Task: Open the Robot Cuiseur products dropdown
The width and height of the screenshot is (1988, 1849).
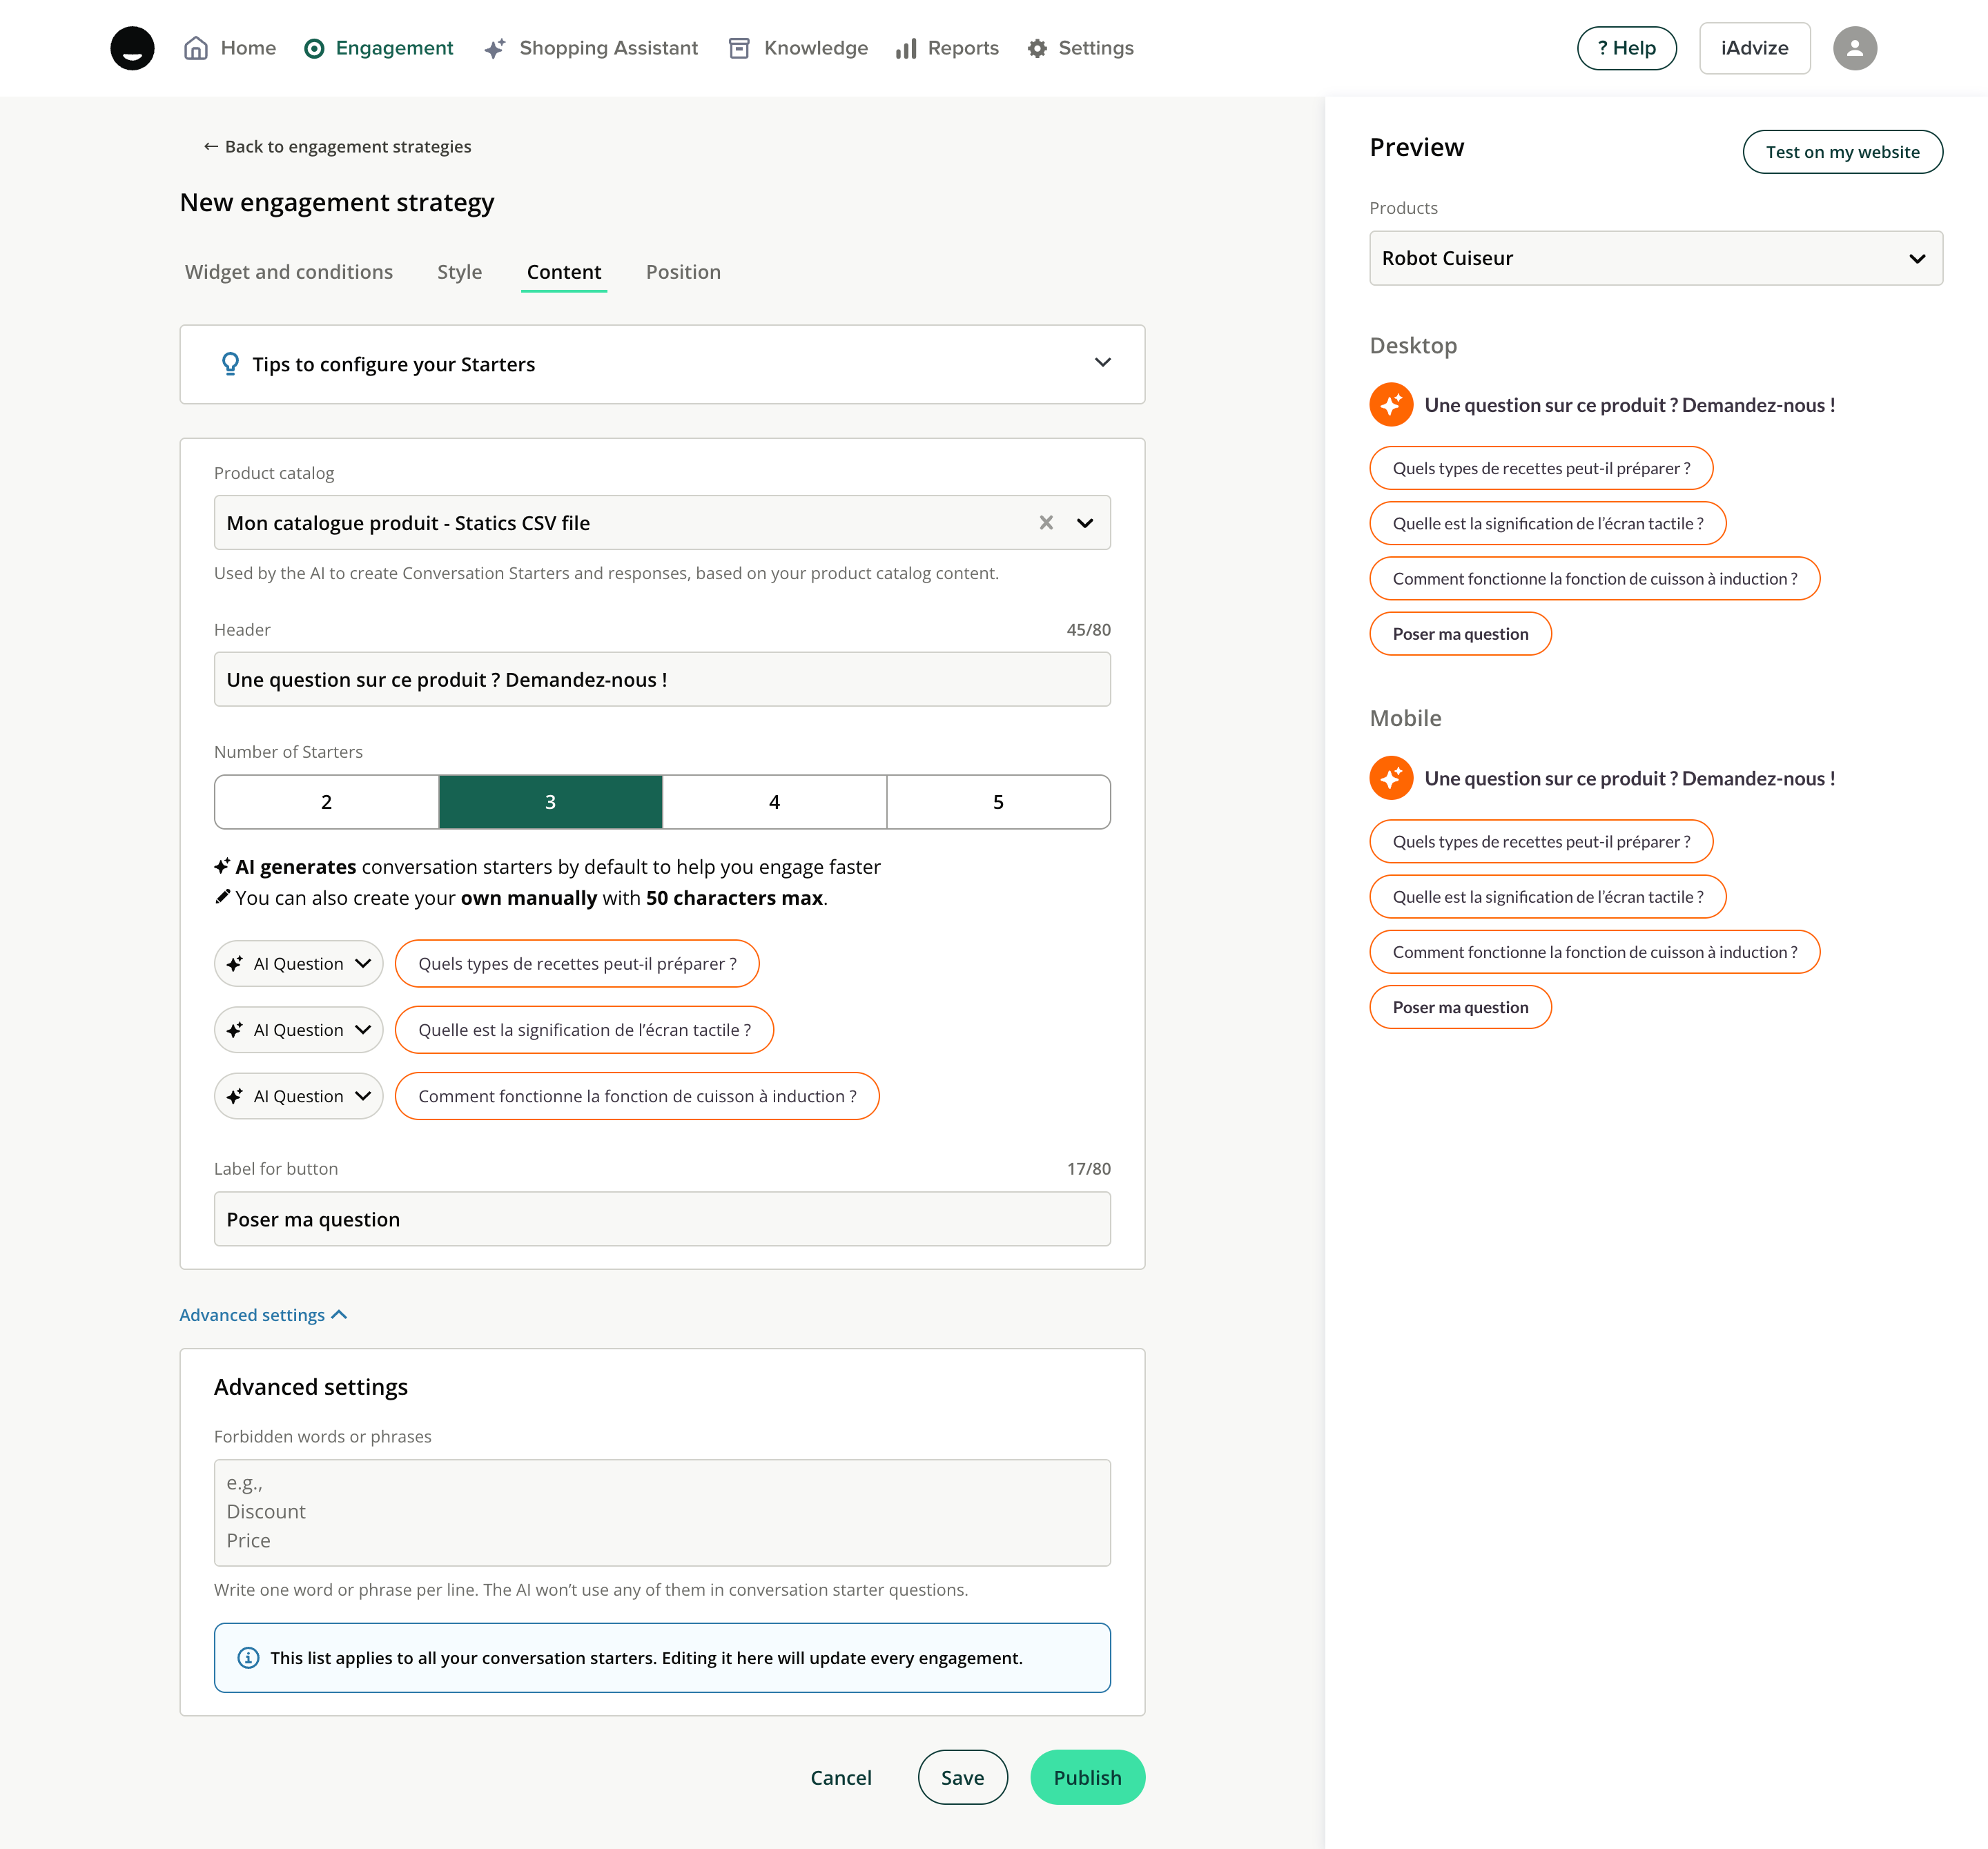Action: coord(1655,258)
